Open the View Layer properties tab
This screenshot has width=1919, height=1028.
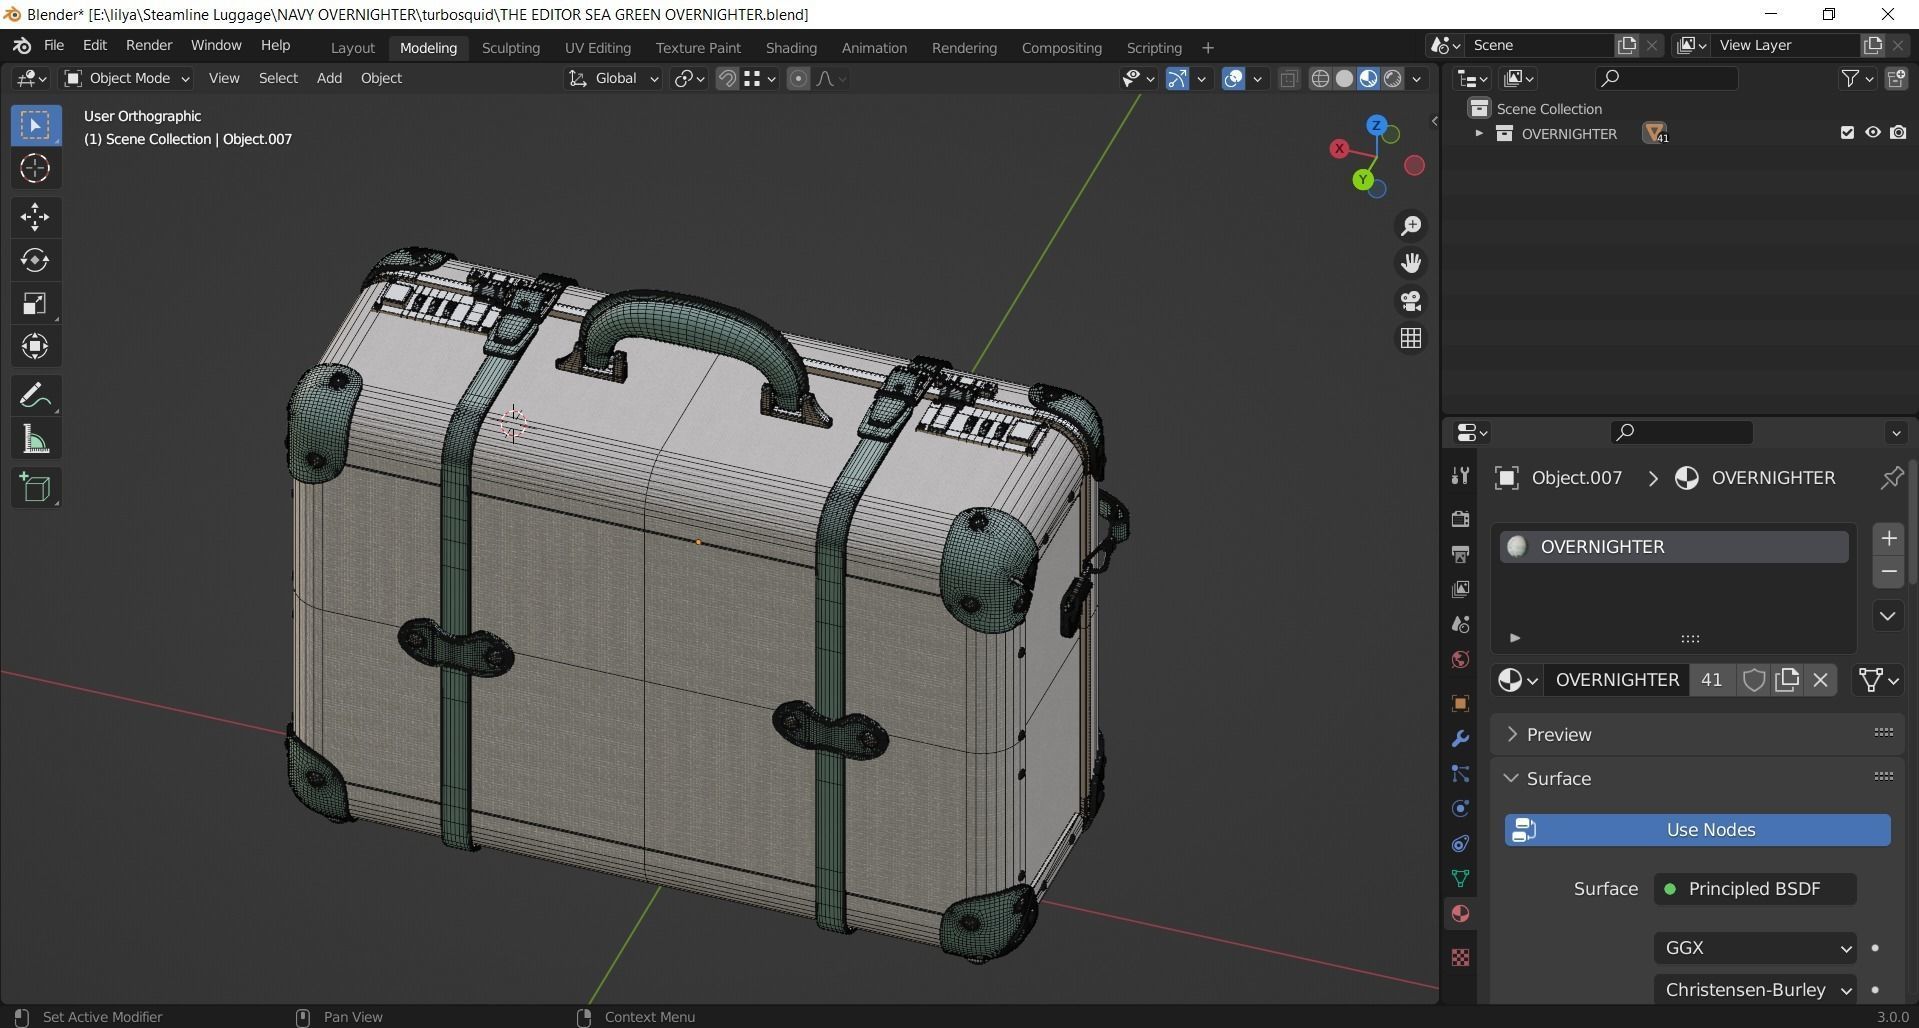click(x=1460, y=589)
